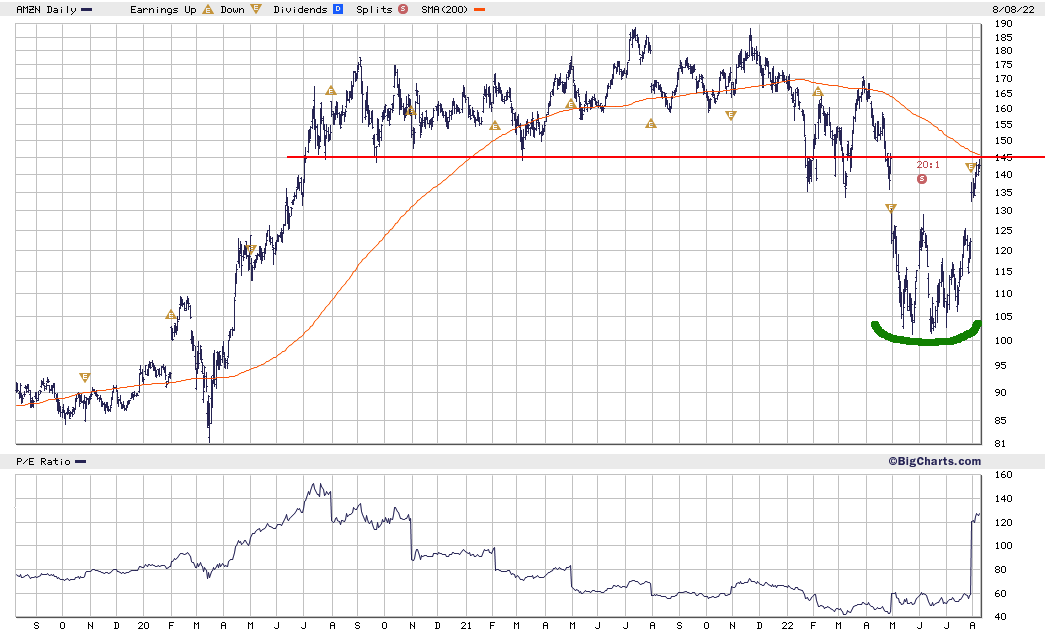Click the earnings down marker near May 2022
The image size is (1045, 635).
tap(891, 209)
